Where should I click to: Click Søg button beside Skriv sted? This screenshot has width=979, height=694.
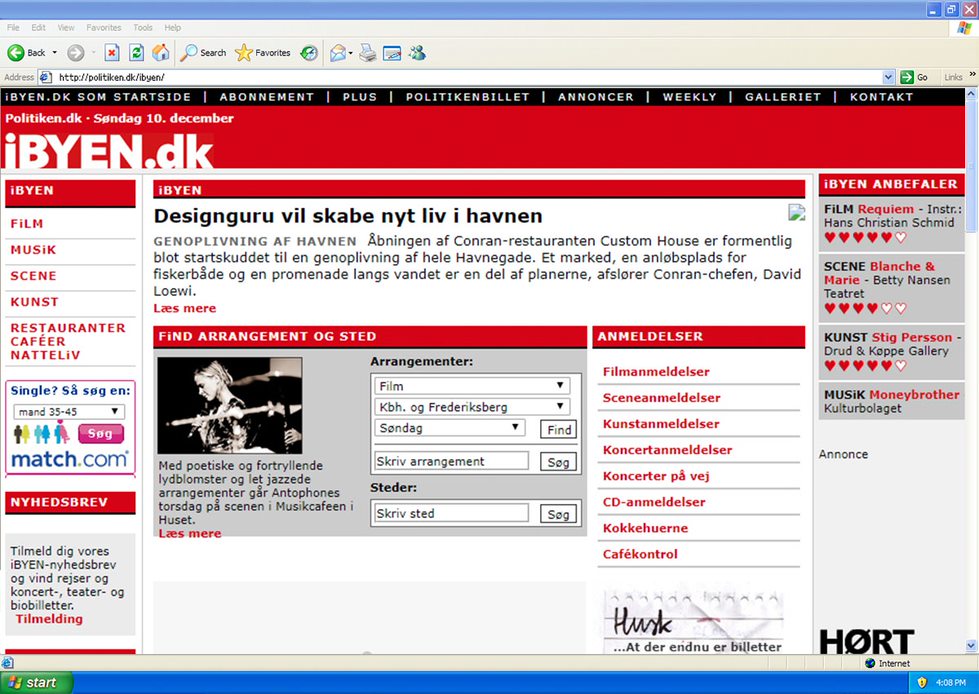(x=558, y=514)
